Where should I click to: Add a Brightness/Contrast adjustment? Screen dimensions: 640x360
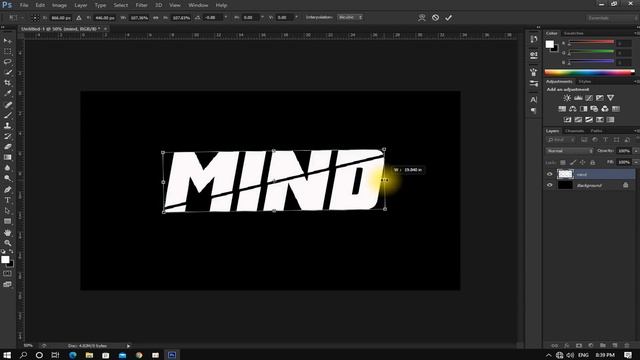point(567,98)
